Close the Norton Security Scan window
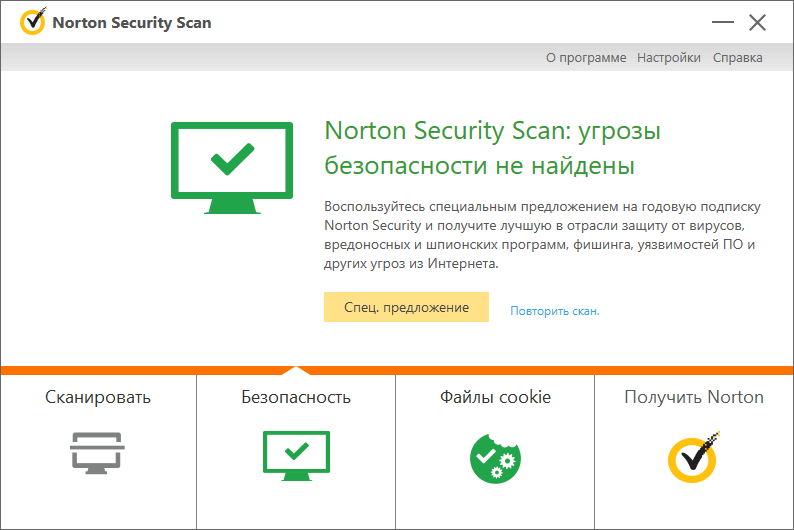The width and height of the screenshot is (794, 530). pyautogui.click(x=757, y=22)
